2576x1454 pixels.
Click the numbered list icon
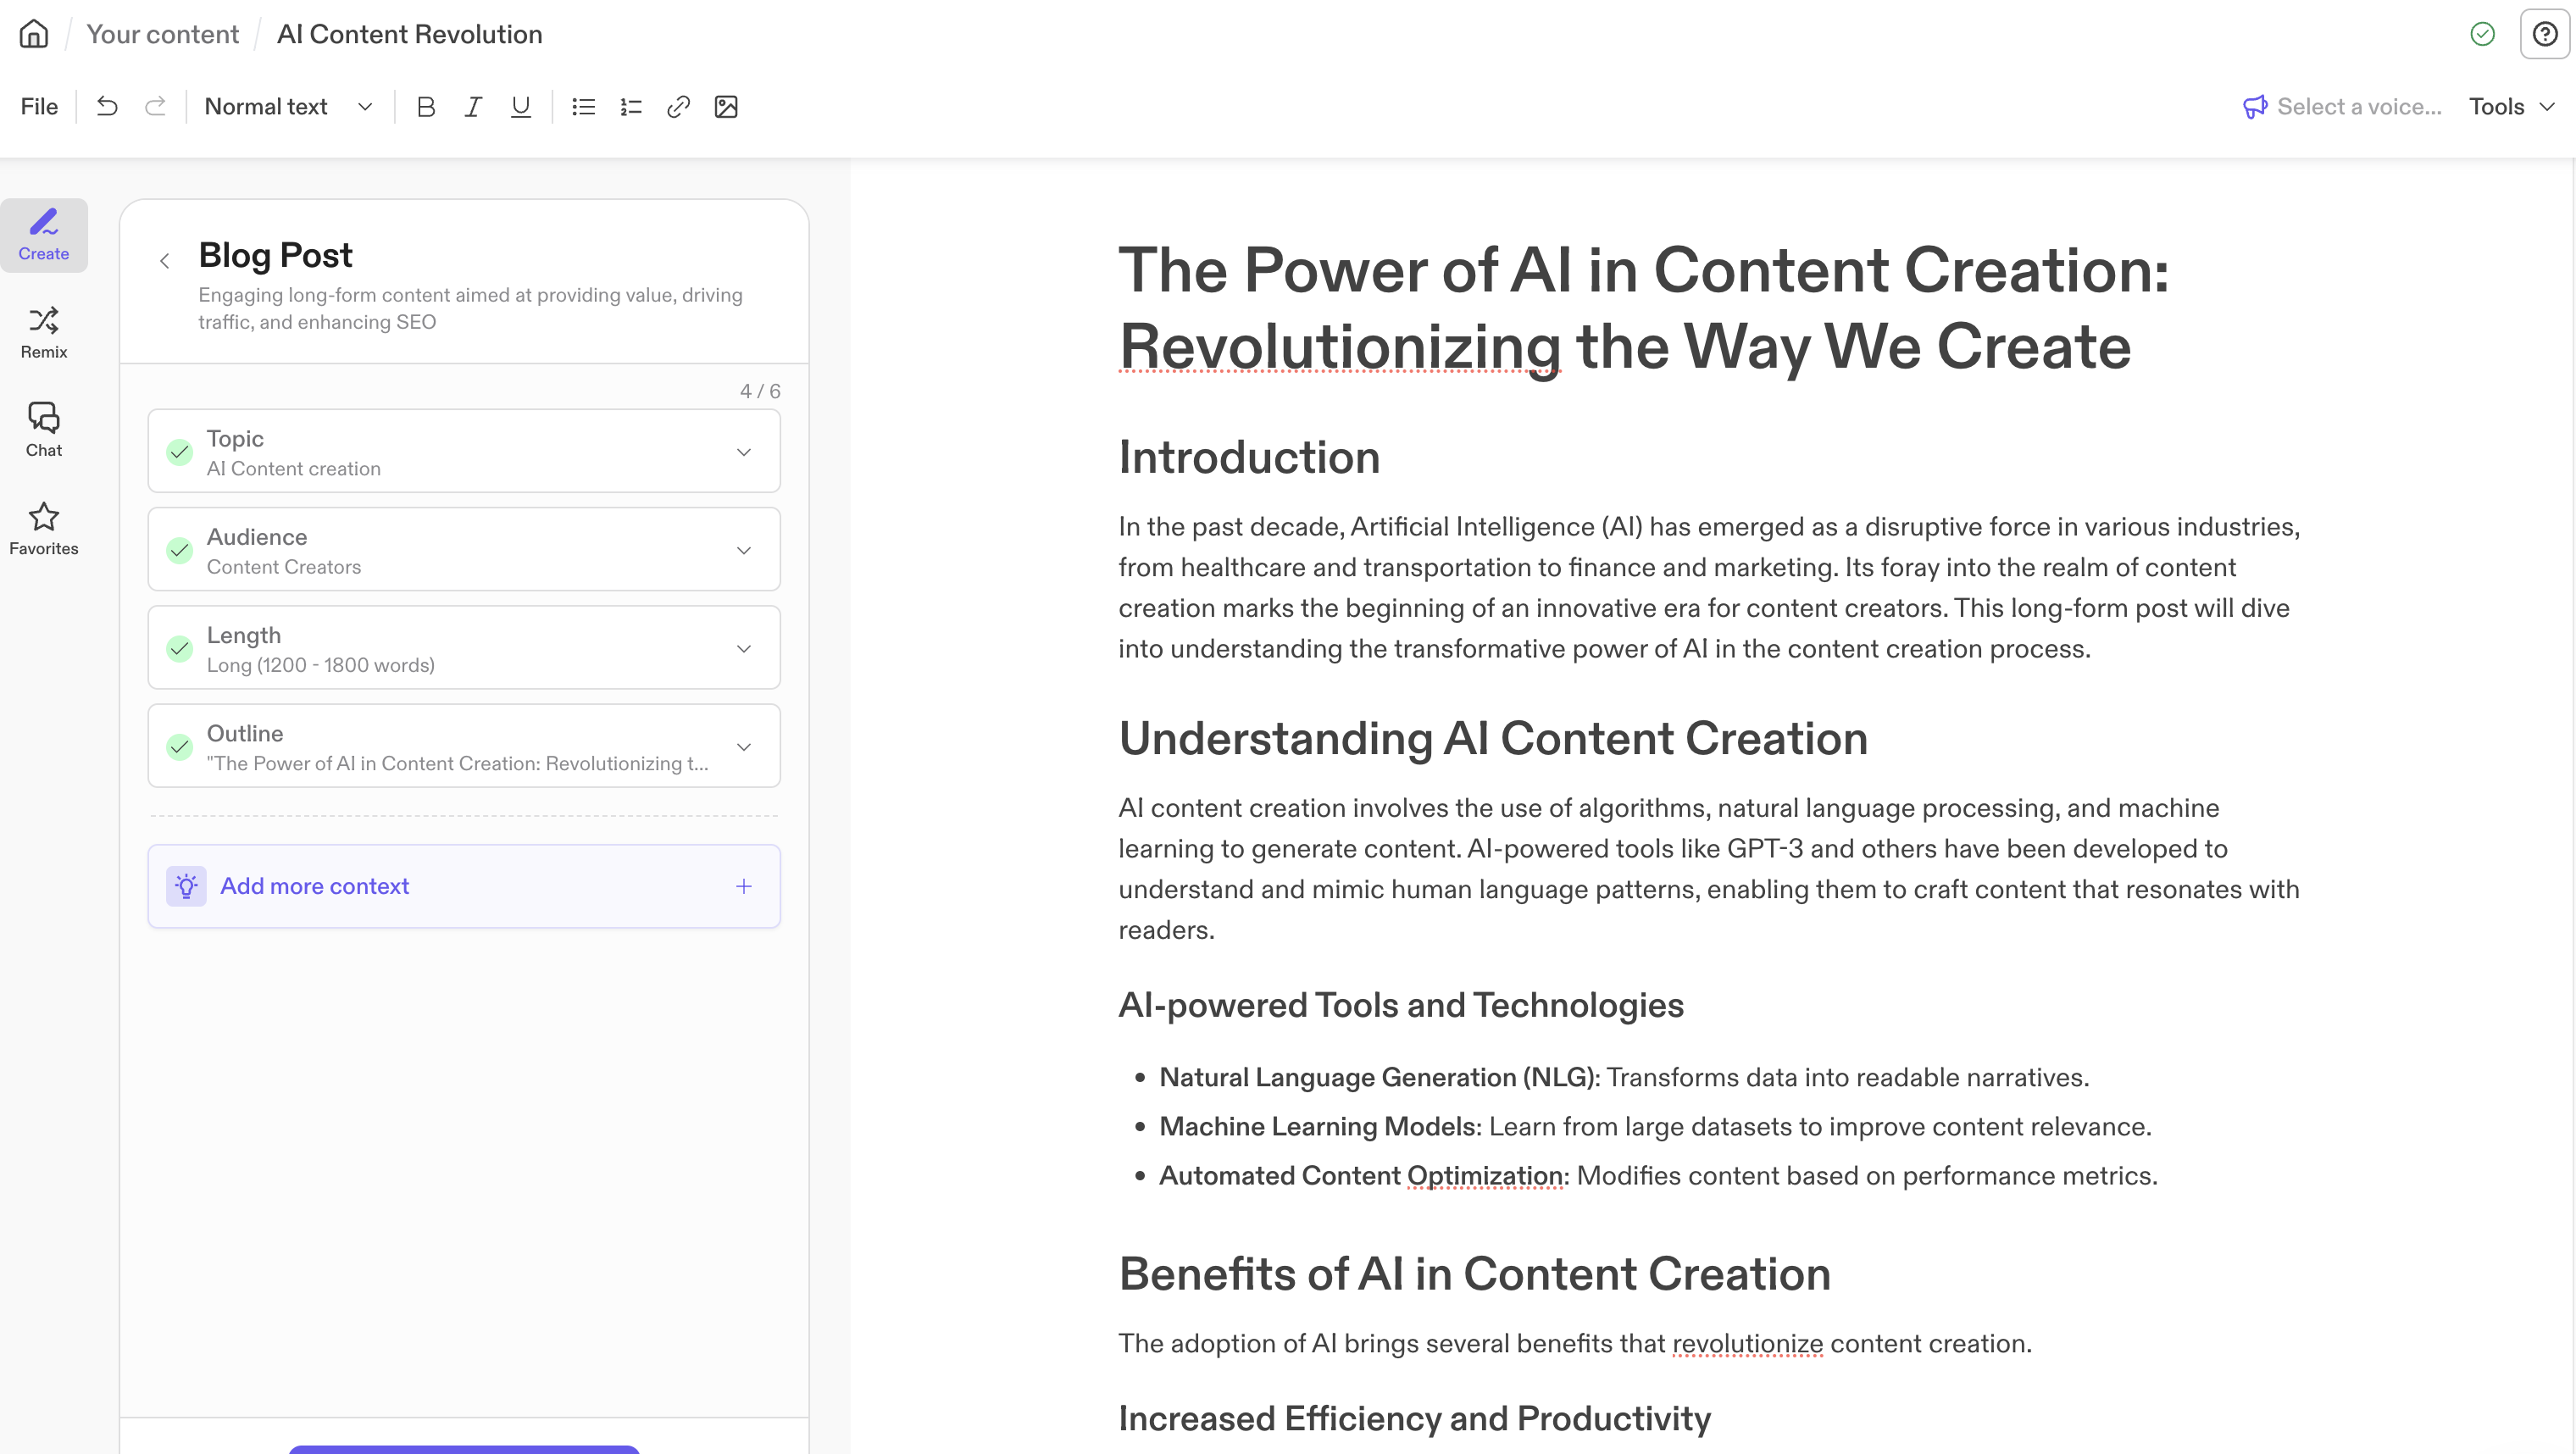click(628, 106)
